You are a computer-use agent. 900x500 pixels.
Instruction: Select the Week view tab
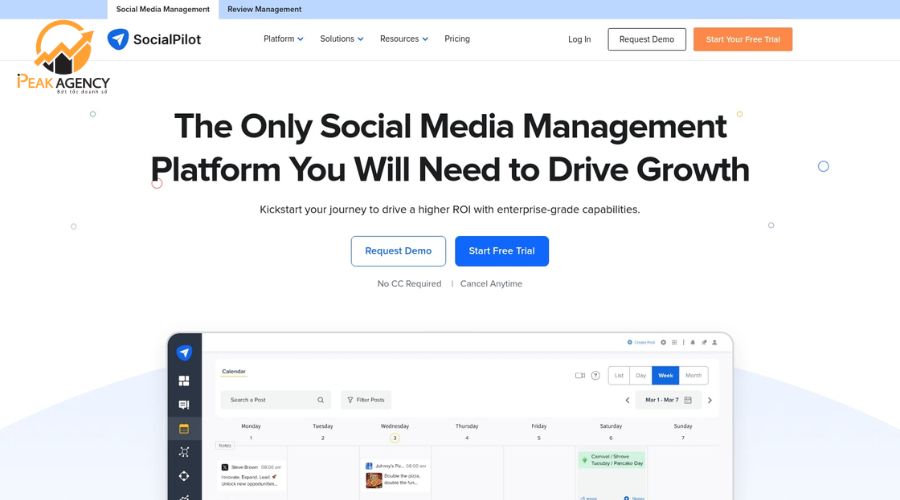(665, 375)
